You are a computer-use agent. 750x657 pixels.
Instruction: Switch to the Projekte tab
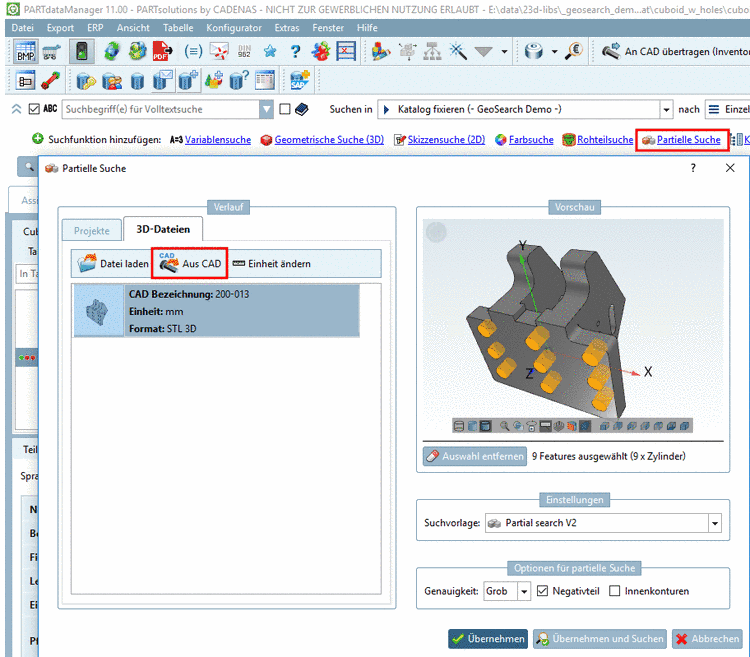[91, 231]
